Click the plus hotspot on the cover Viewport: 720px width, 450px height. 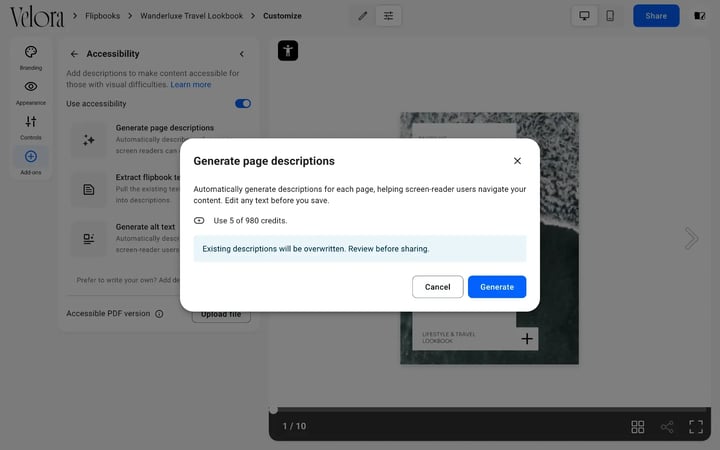pyautogui.click(x=527, y=339)
